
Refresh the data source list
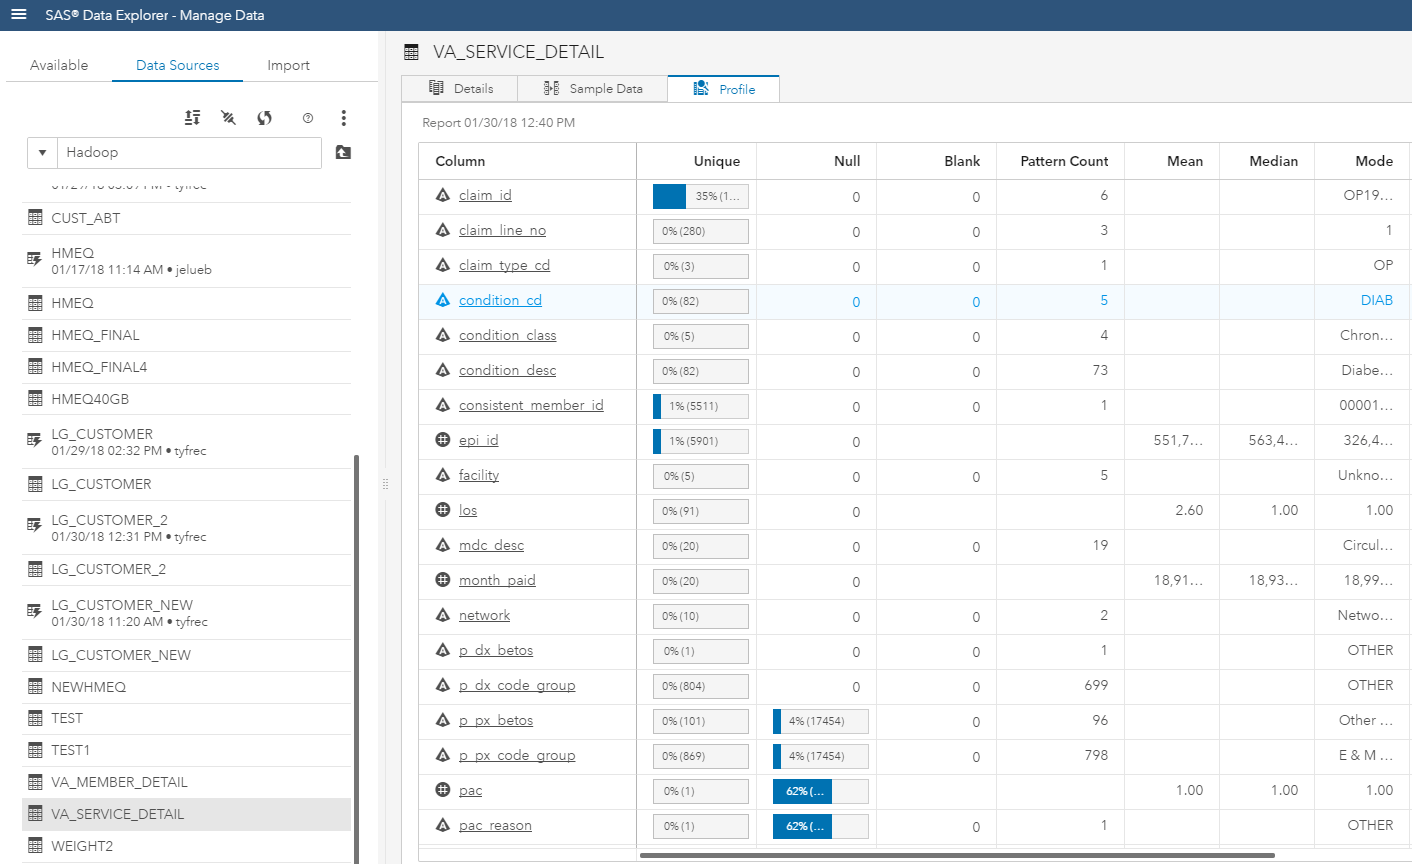264,117
